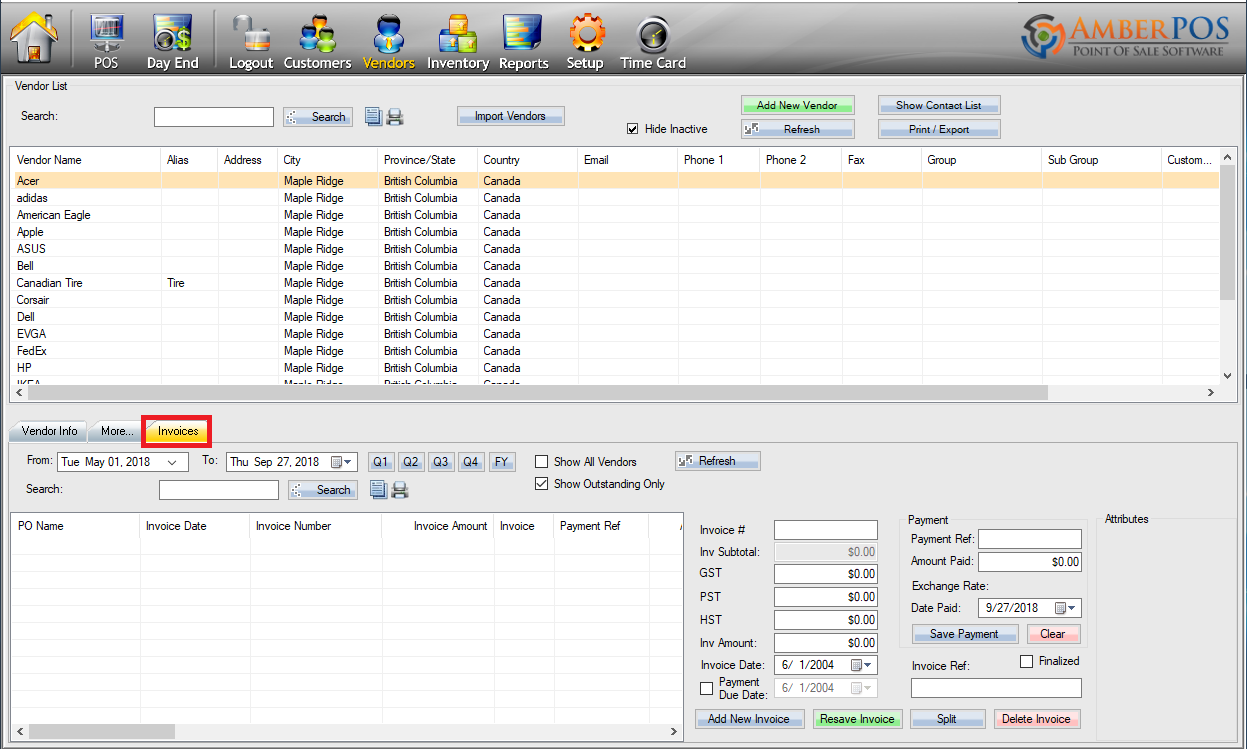Click the copy icon beside invoice Search

pyautogui.click(x=378, y=490)
